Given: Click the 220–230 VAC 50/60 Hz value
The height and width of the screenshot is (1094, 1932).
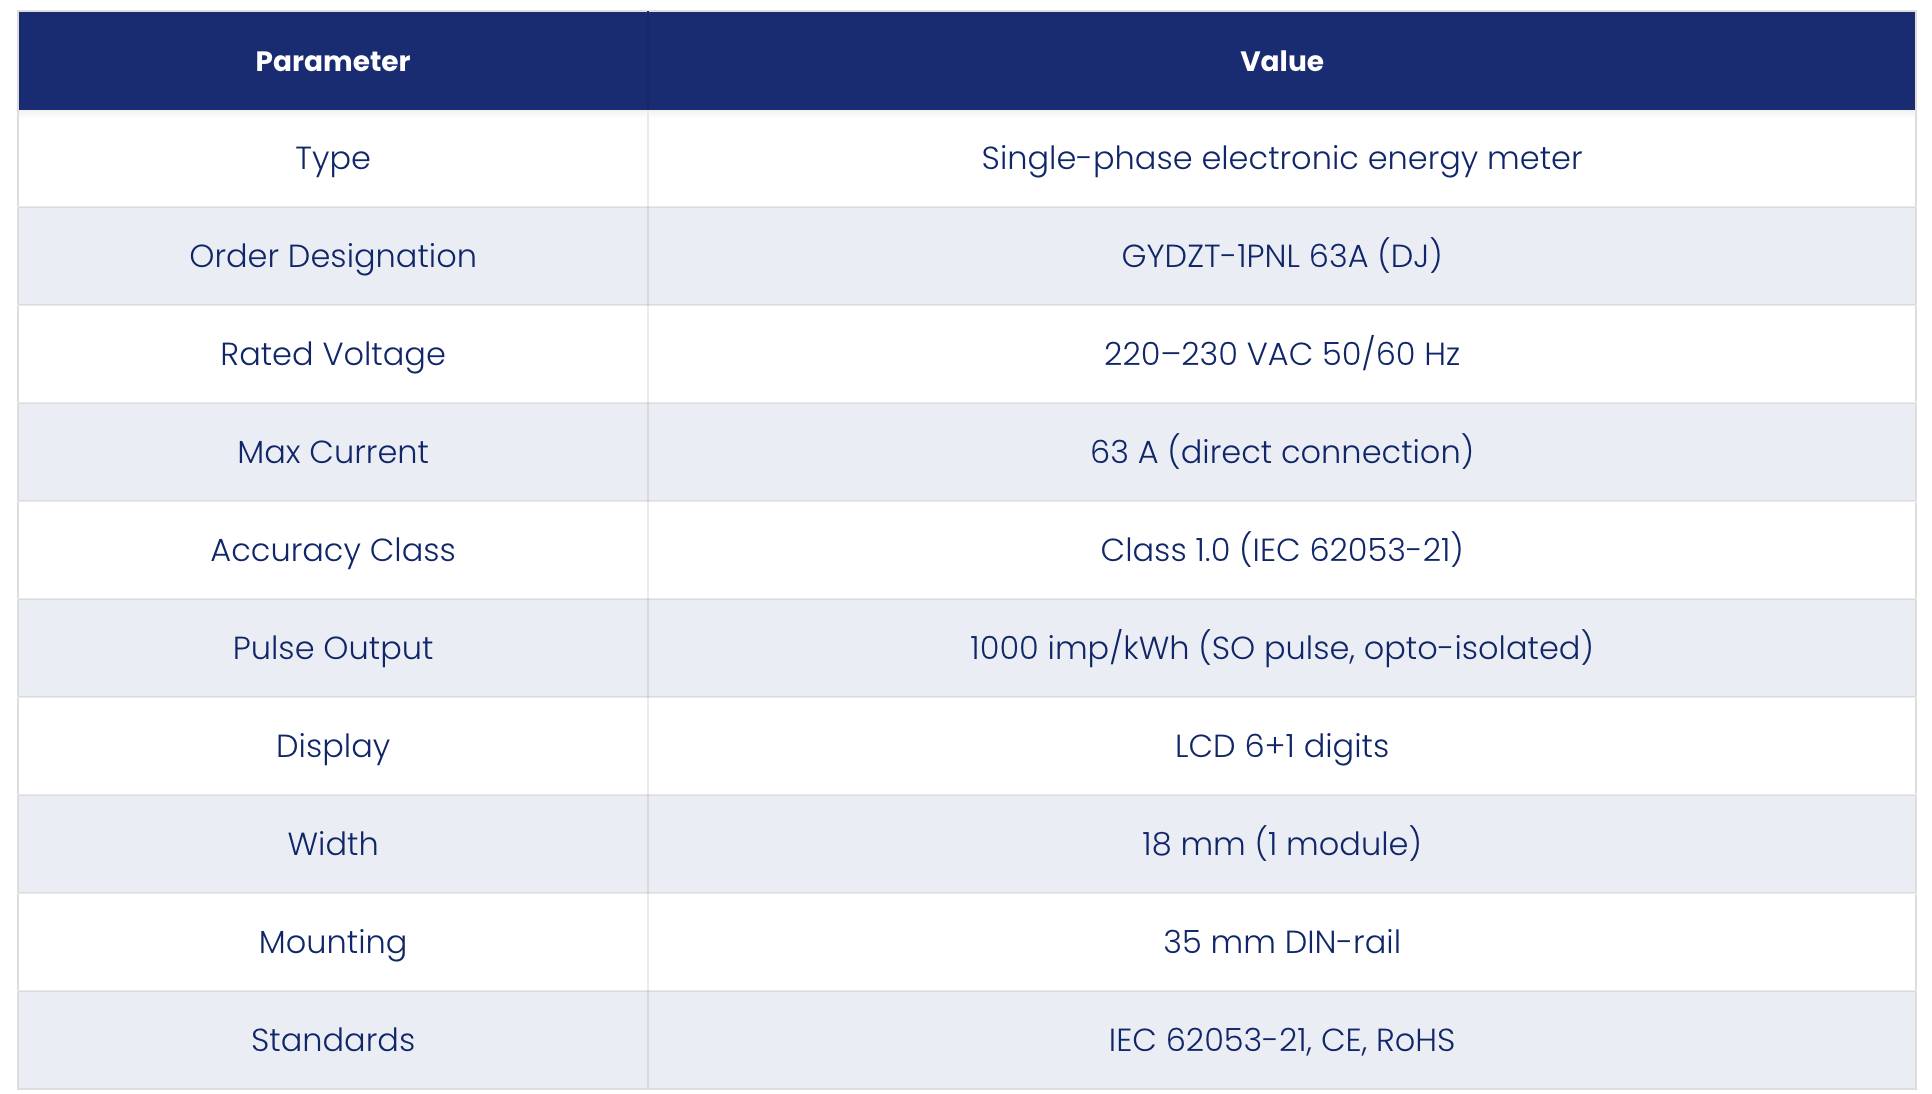Looking at the screenshot, I should (1282, 354).
